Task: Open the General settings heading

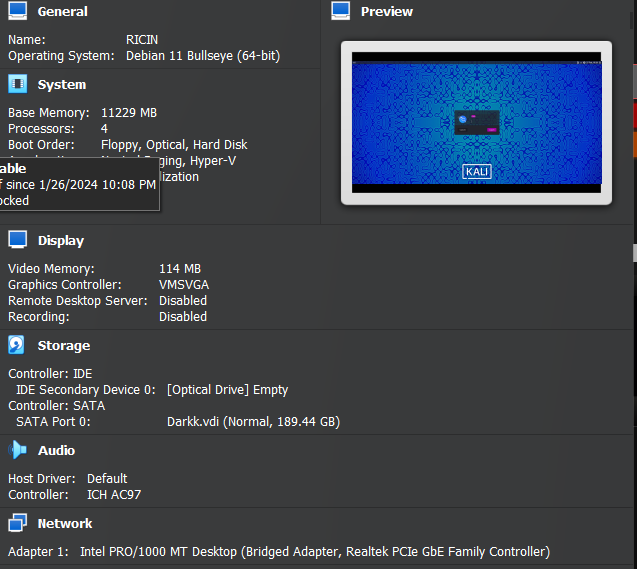Action: [63, 11]
